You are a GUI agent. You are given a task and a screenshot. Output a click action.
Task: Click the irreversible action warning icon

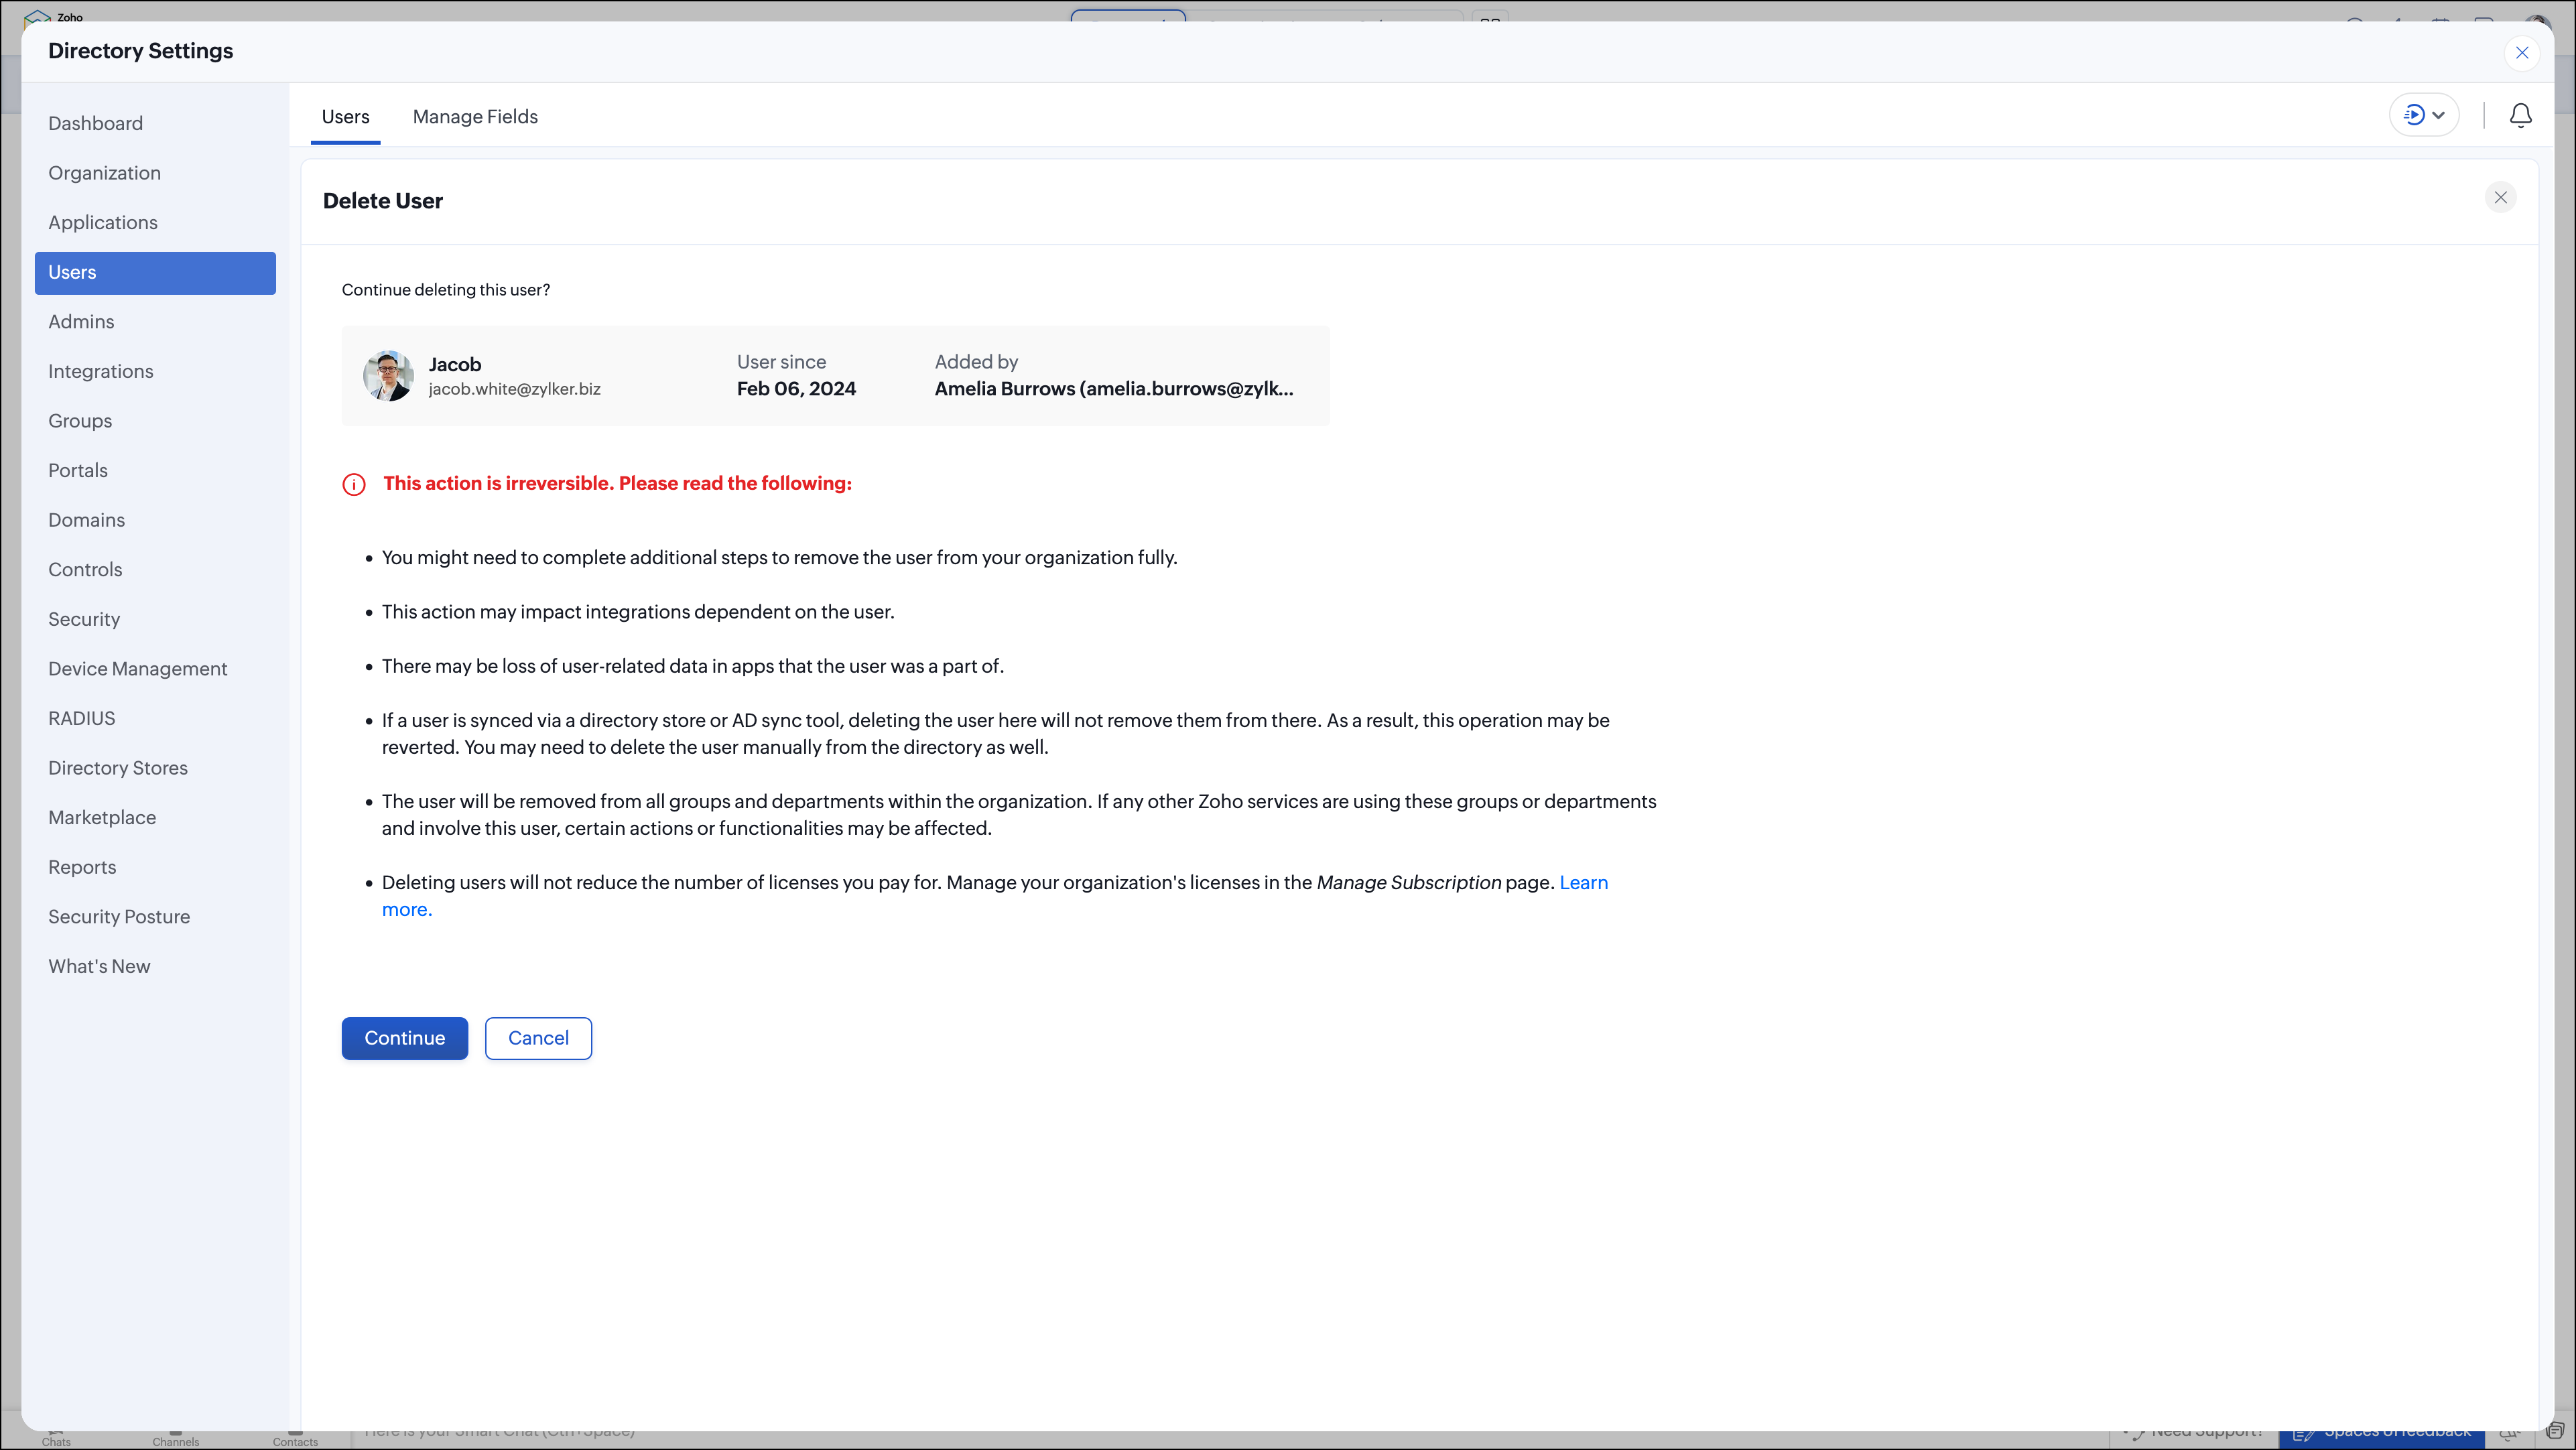(x=354, y=484)
